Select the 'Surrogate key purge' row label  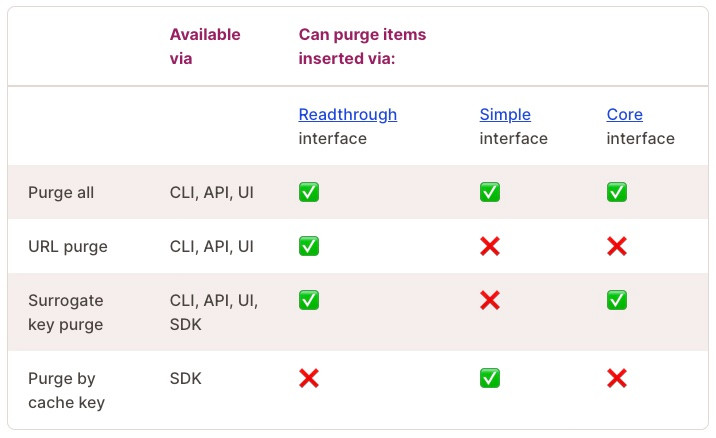(x=66, y=312)
